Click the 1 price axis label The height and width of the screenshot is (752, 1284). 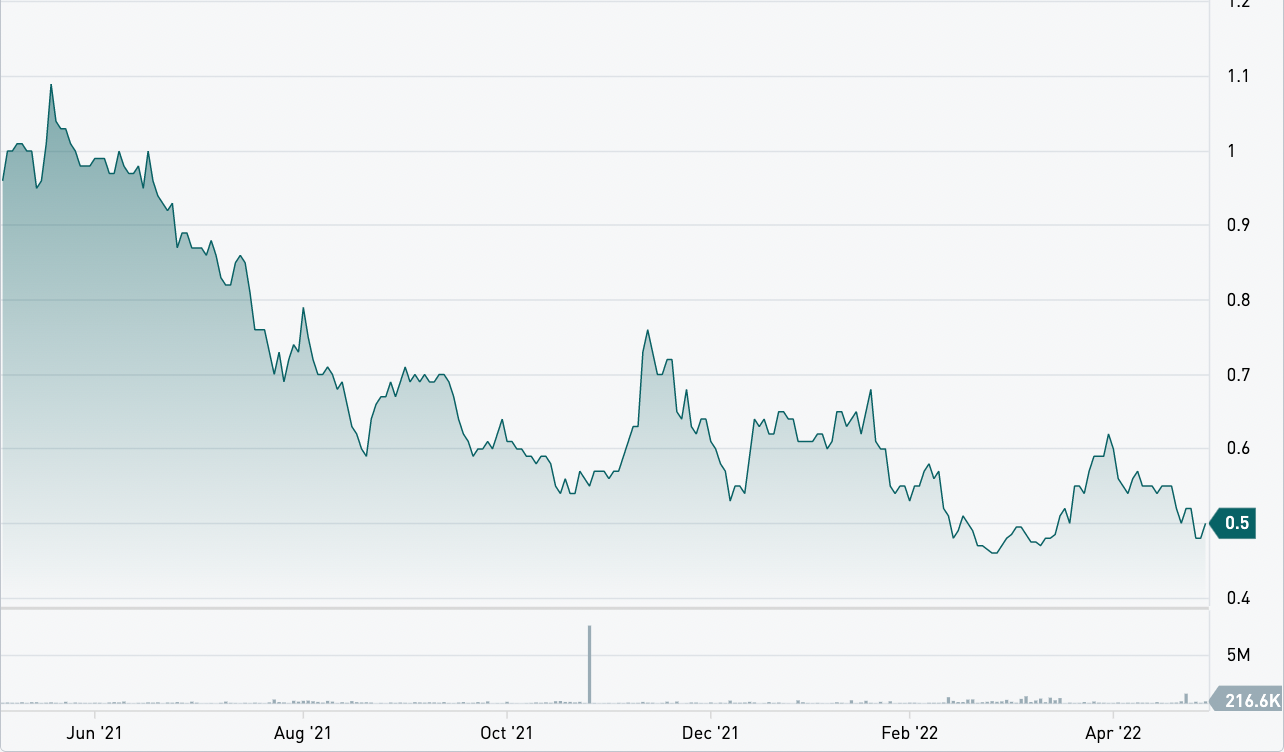1231,151
